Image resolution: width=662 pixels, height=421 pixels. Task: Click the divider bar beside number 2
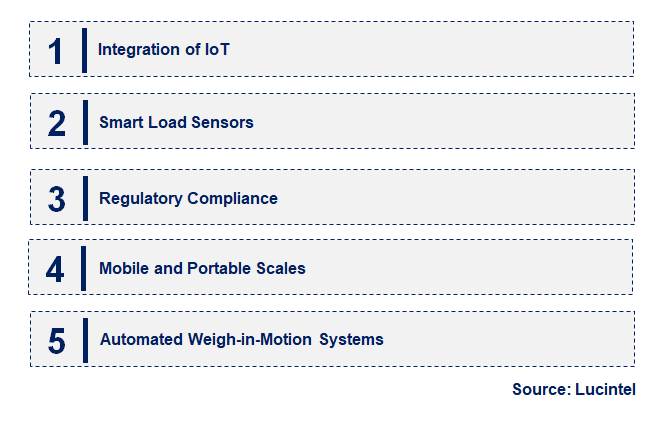86,122
